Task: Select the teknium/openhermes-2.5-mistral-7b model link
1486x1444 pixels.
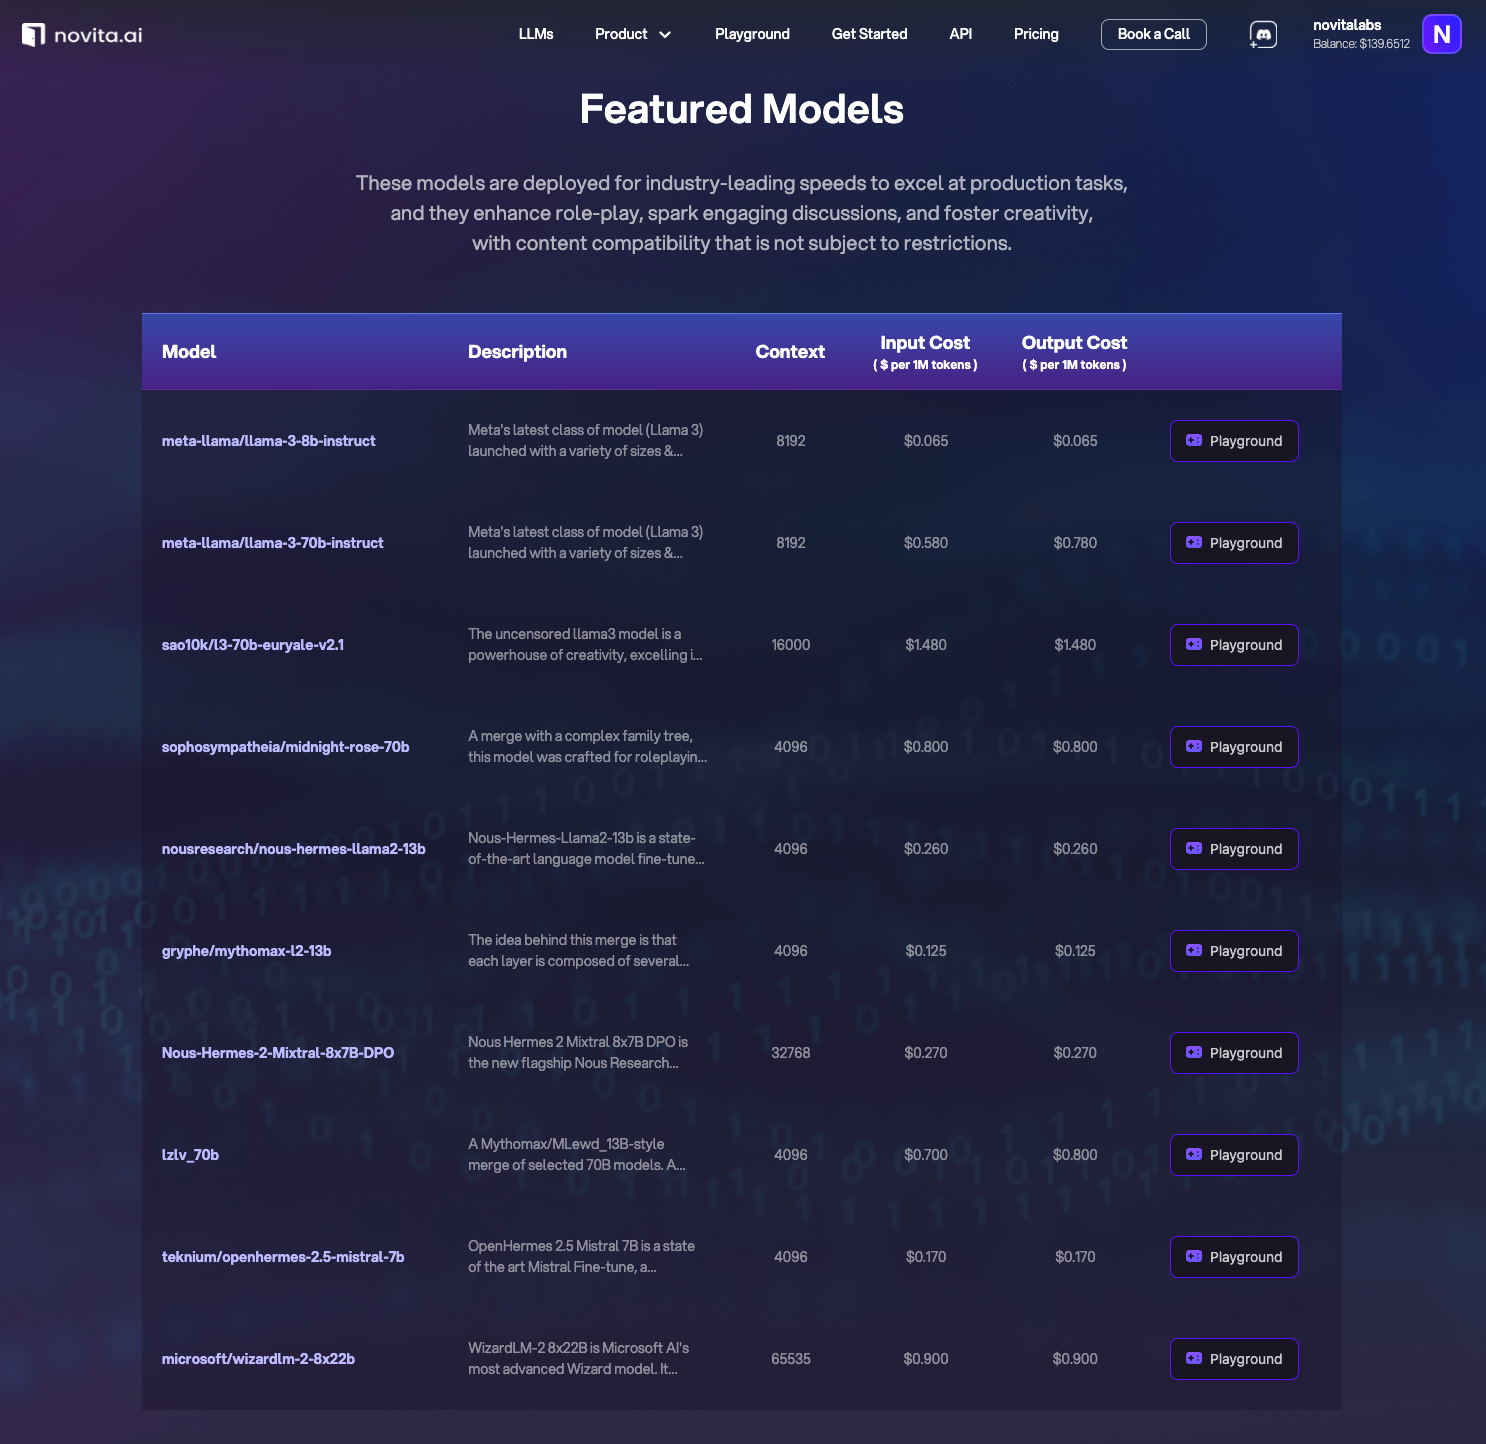Action: click(x=283, y=1257)
